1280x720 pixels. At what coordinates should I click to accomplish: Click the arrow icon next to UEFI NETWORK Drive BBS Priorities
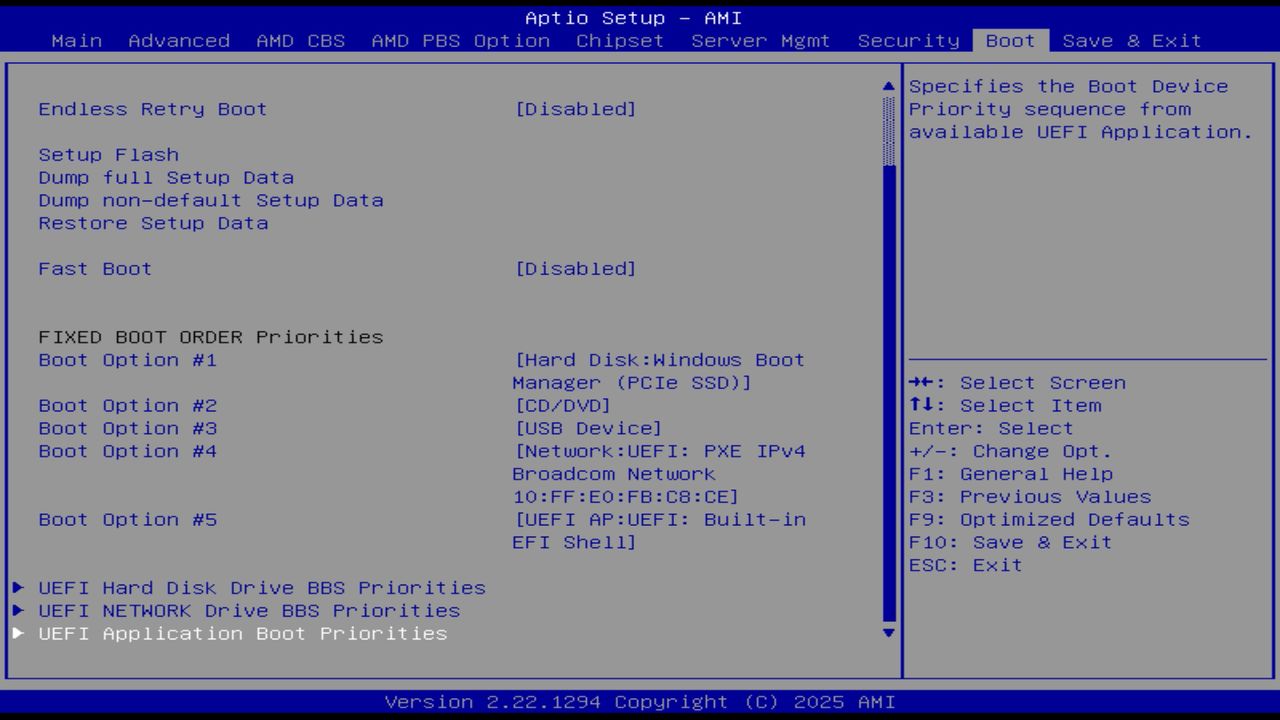click(x=18, y=610)
